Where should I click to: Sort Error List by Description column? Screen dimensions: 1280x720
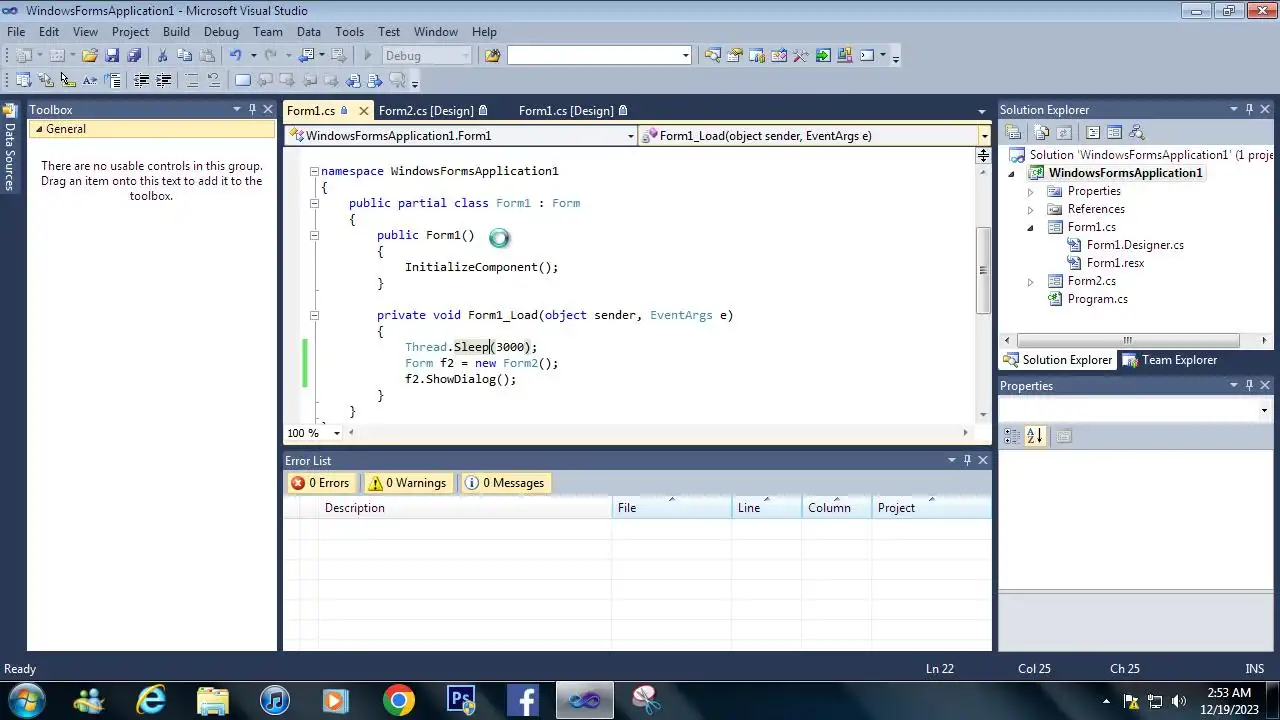point(465,508)
